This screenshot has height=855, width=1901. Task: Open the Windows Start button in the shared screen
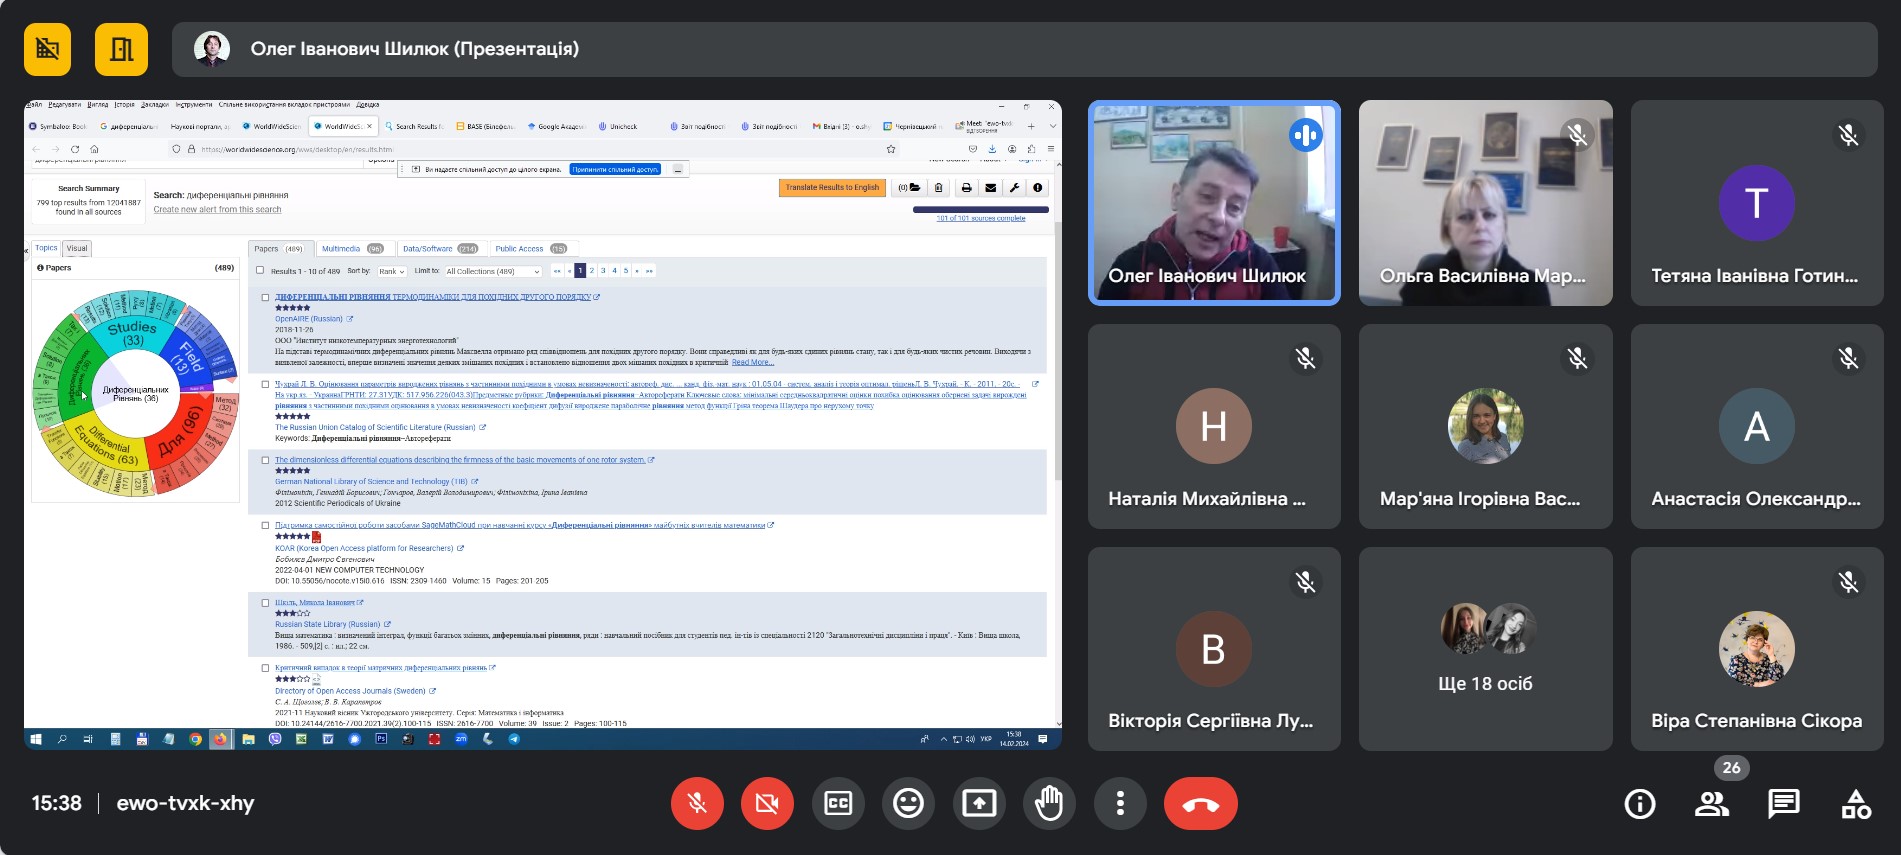(36, 739)
